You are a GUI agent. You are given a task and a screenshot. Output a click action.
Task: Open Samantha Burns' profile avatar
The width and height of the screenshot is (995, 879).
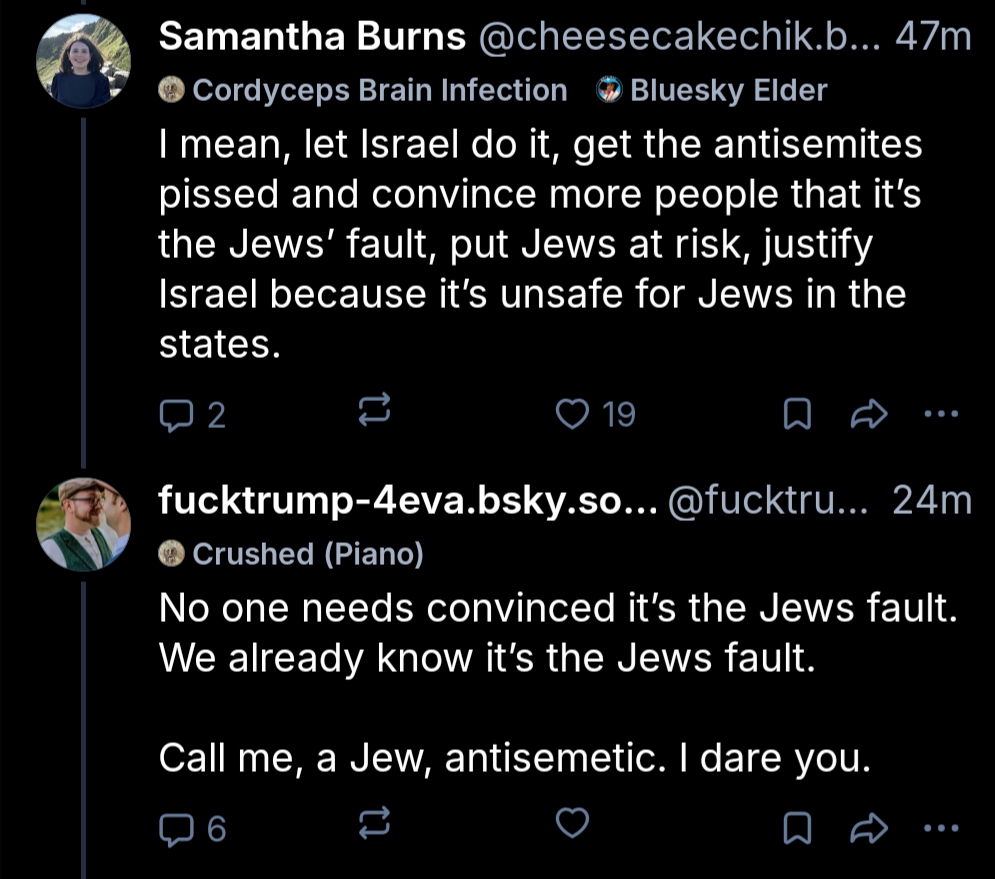tap(84, 62)
